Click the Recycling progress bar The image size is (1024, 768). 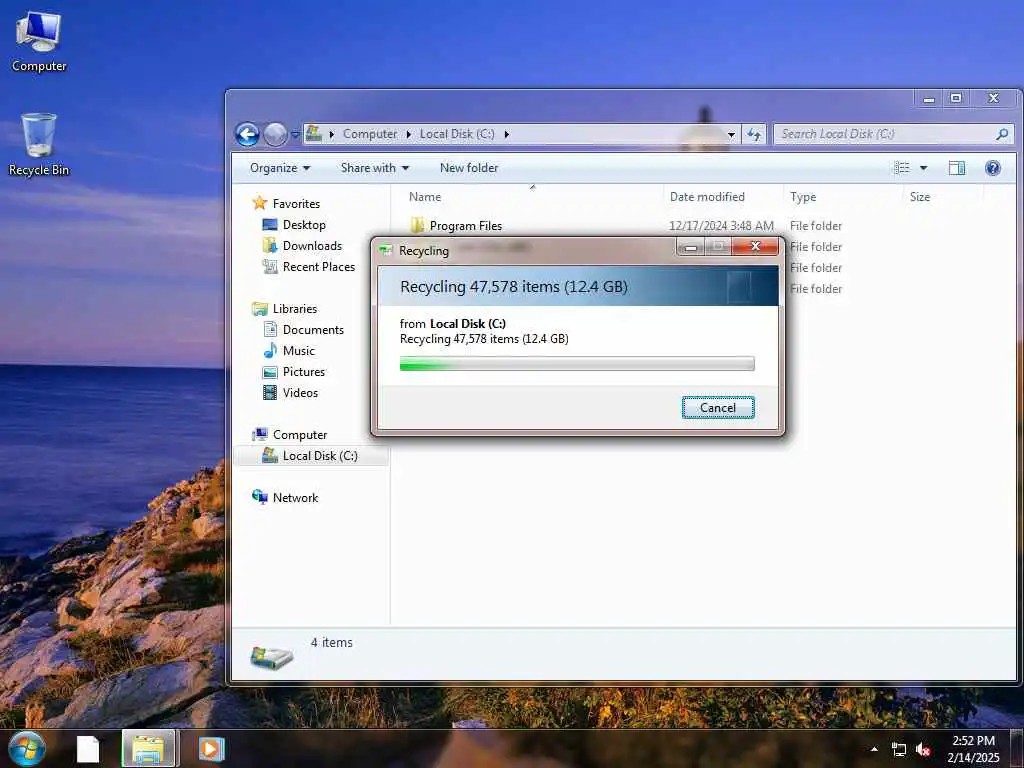(x=577, y=364)
